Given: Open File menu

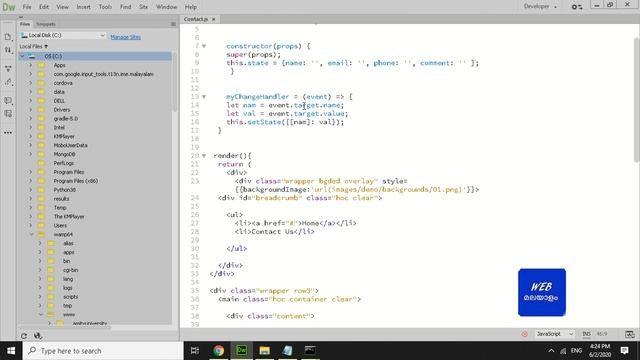Looking at the screenshot, I should point(27,7).
